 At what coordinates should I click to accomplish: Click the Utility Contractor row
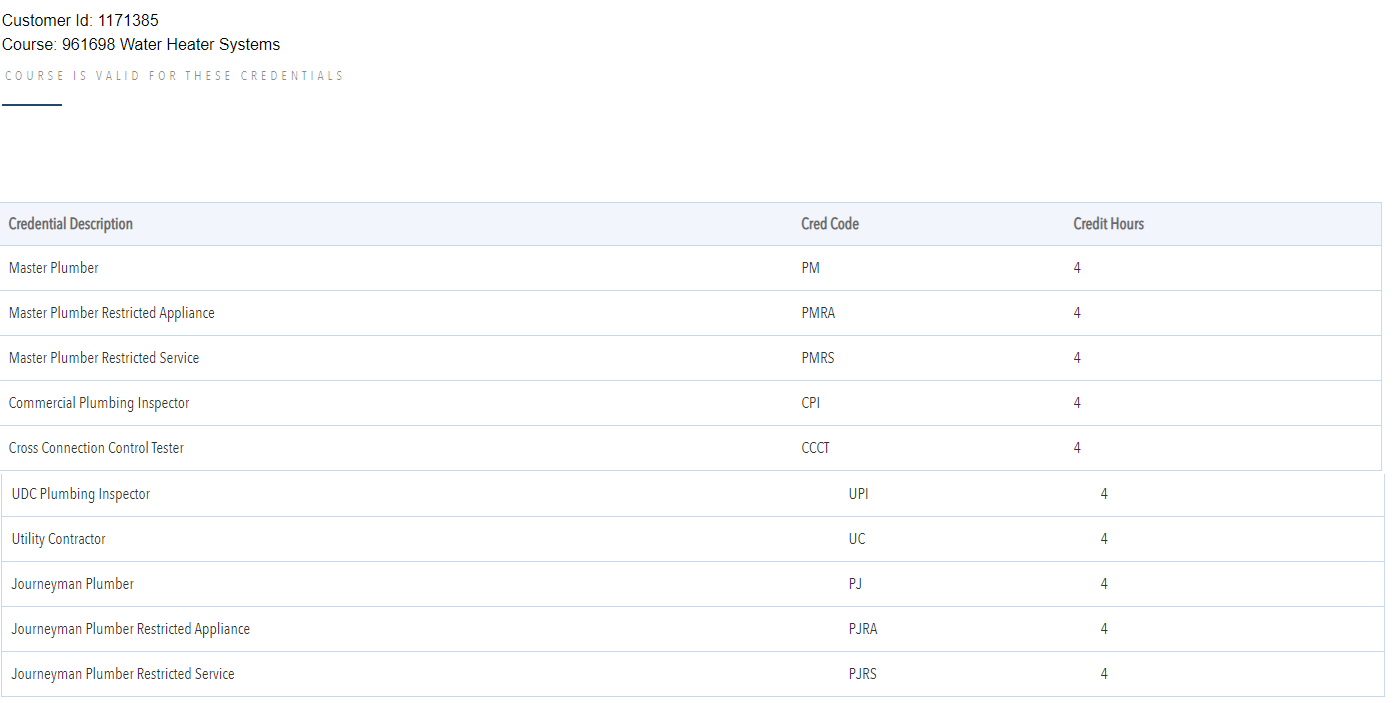click(58, 539)
